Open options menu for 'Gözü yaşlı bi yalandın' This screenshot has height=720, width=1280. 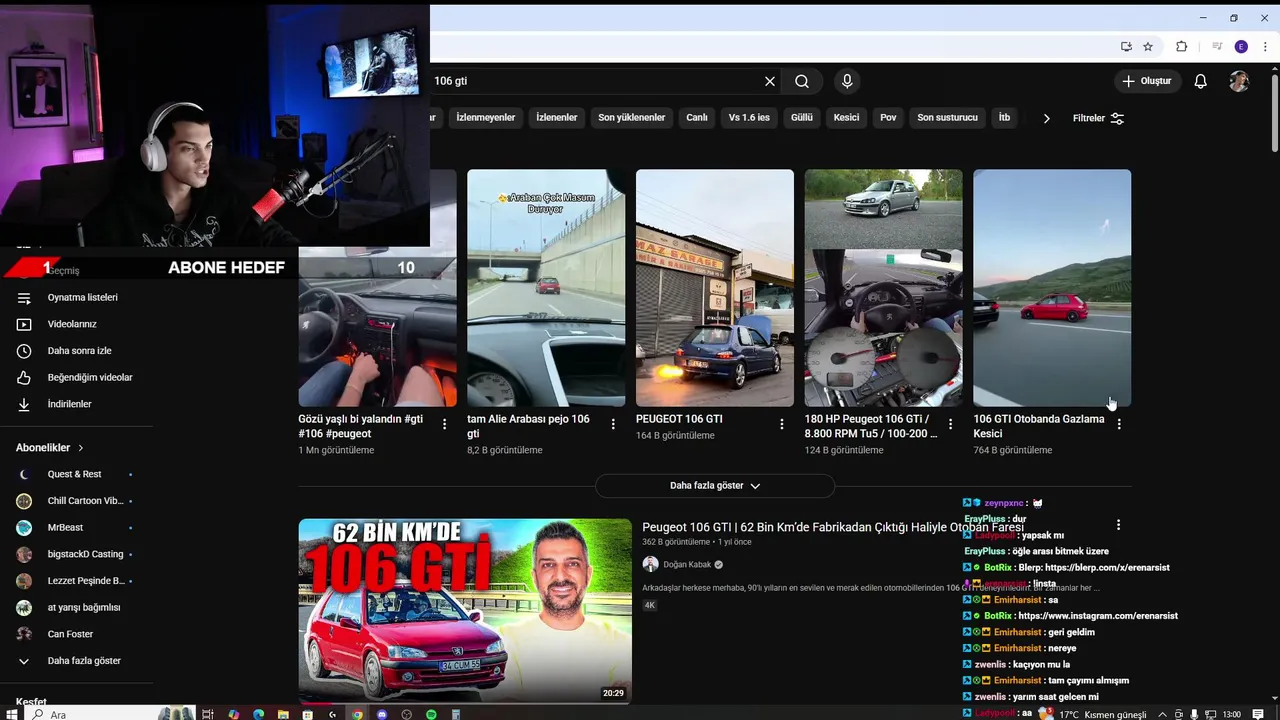(445, 424)
